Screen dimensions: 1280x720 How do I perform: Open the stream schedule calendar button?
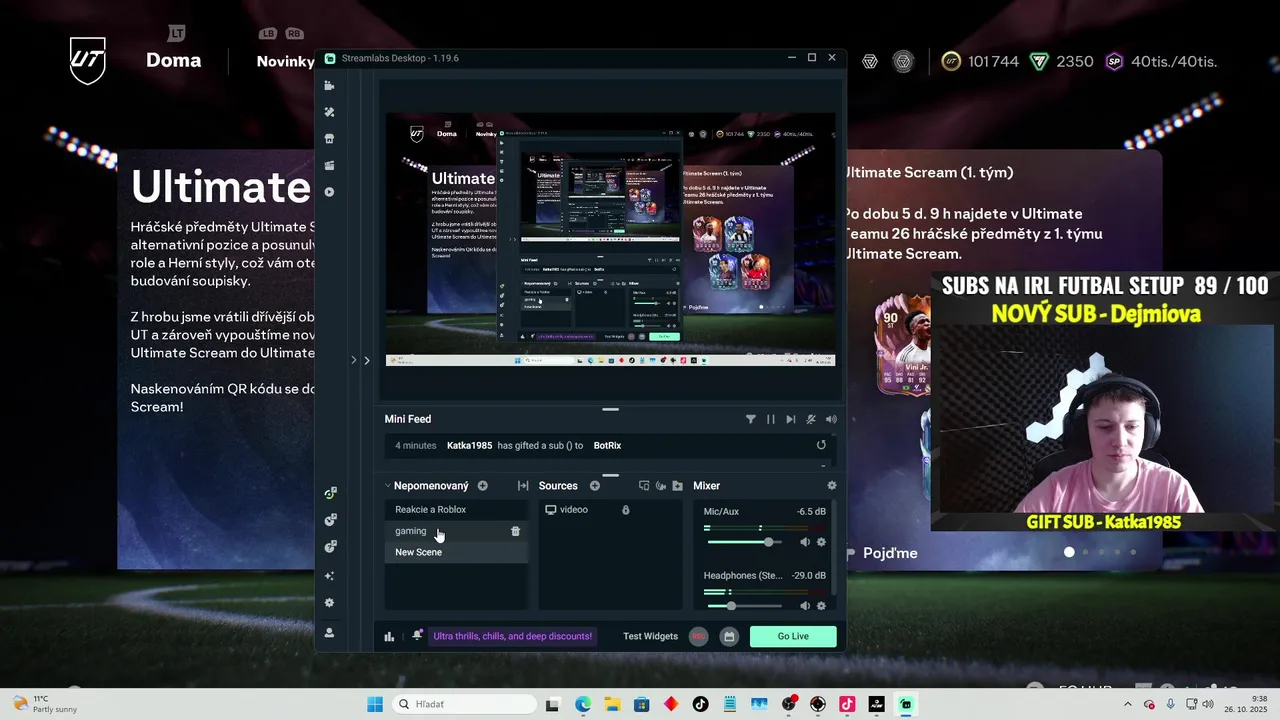(729, 636)
